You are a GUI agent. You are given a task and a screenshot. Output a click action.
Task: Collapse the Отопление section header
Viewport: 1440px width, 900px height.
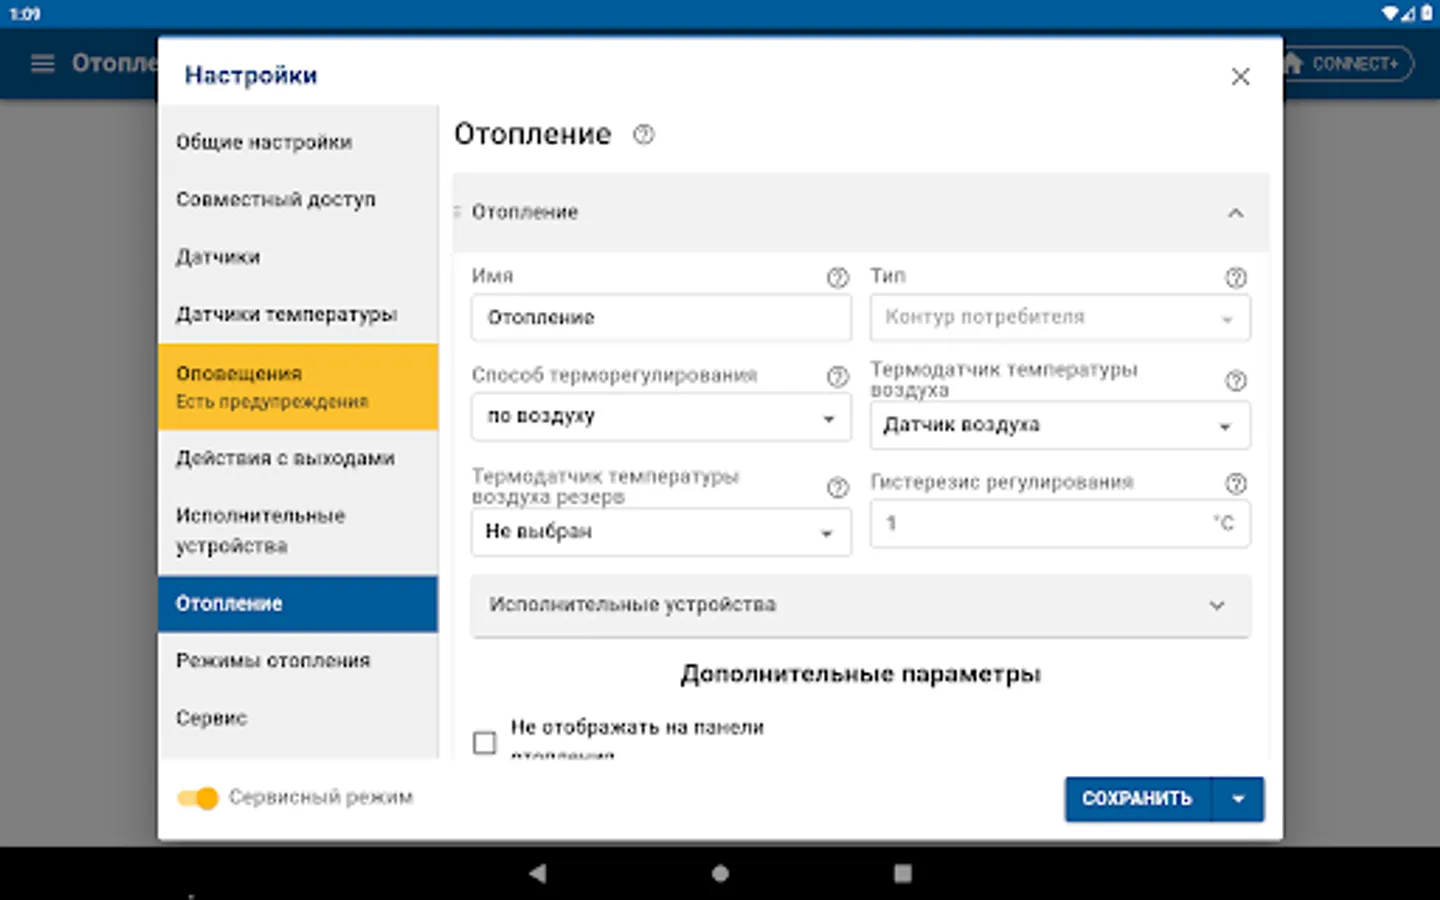[x=861, y=212]
